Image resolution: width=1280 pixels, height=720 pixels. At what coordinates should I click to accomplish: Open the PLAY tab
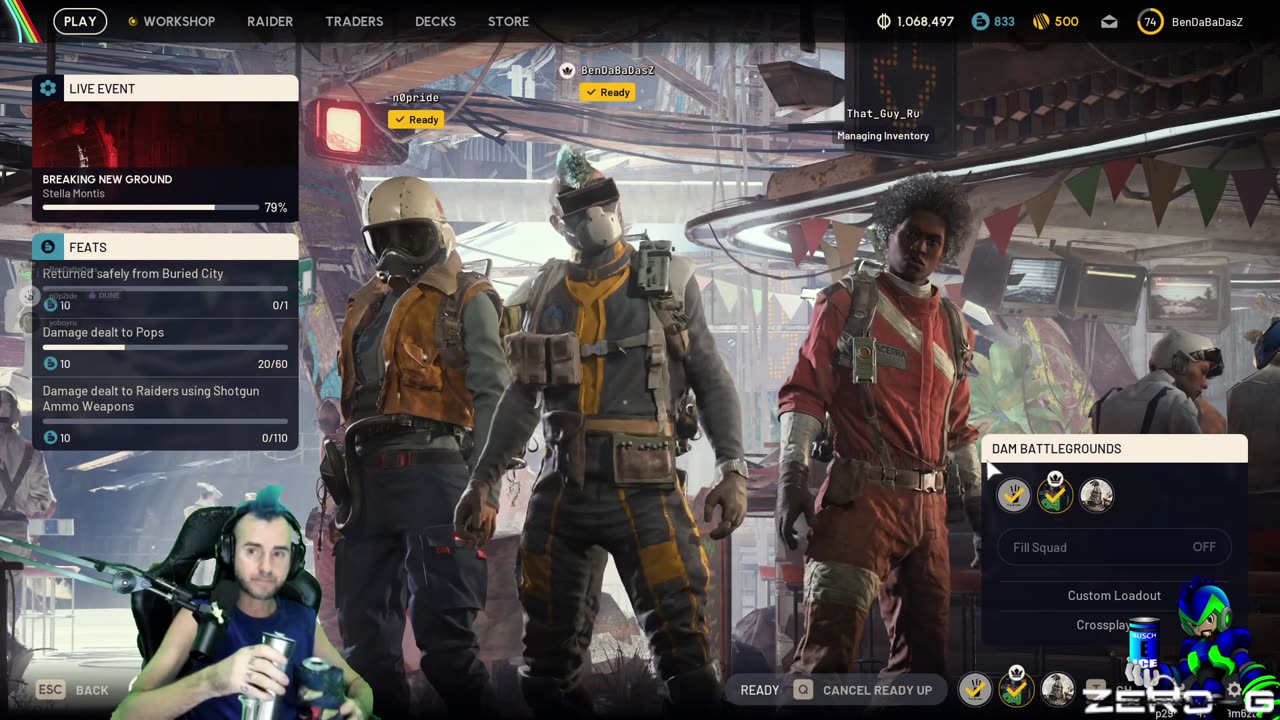80,21
